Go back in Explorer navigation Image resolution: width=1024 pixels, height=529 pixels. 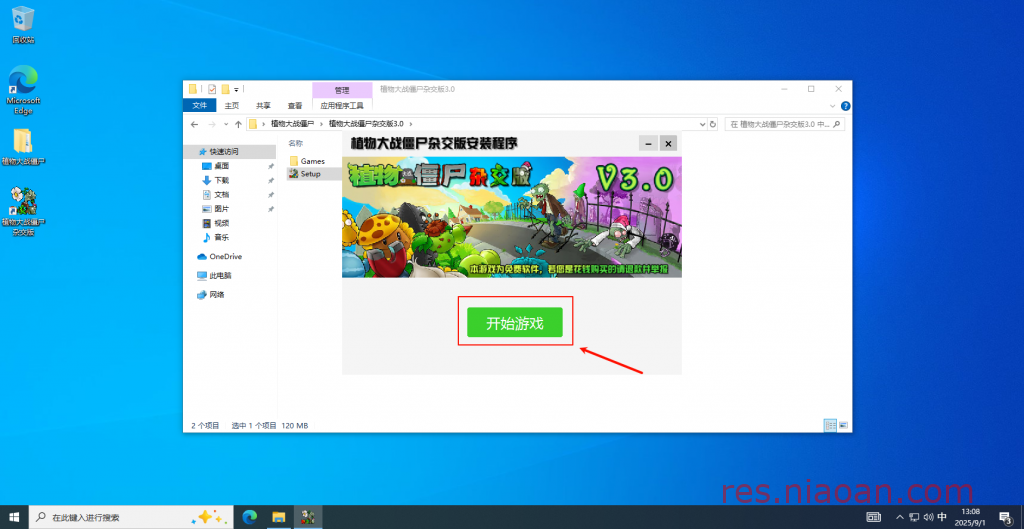pyautogui.click(x=195, y=124)
